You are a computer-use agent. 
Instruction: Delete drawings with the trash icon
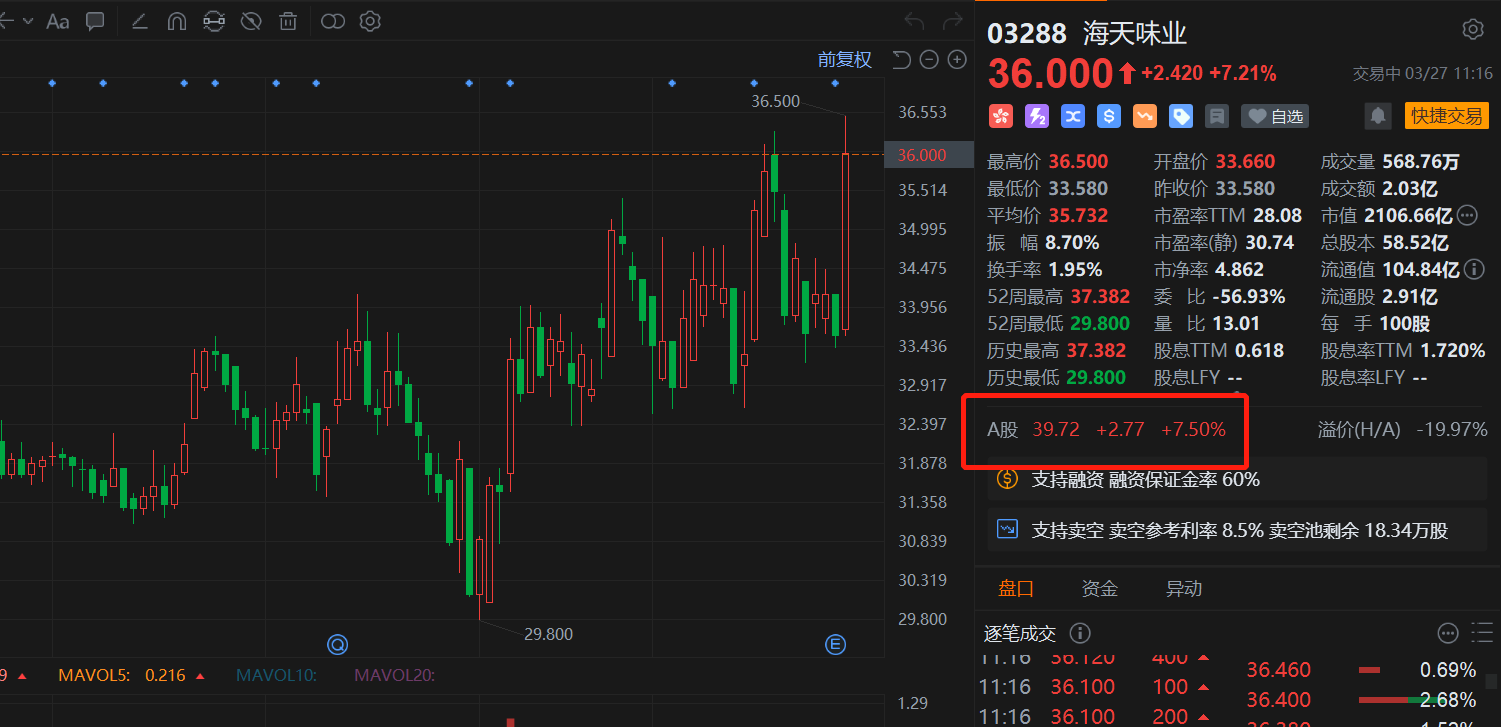pos(288,21)
